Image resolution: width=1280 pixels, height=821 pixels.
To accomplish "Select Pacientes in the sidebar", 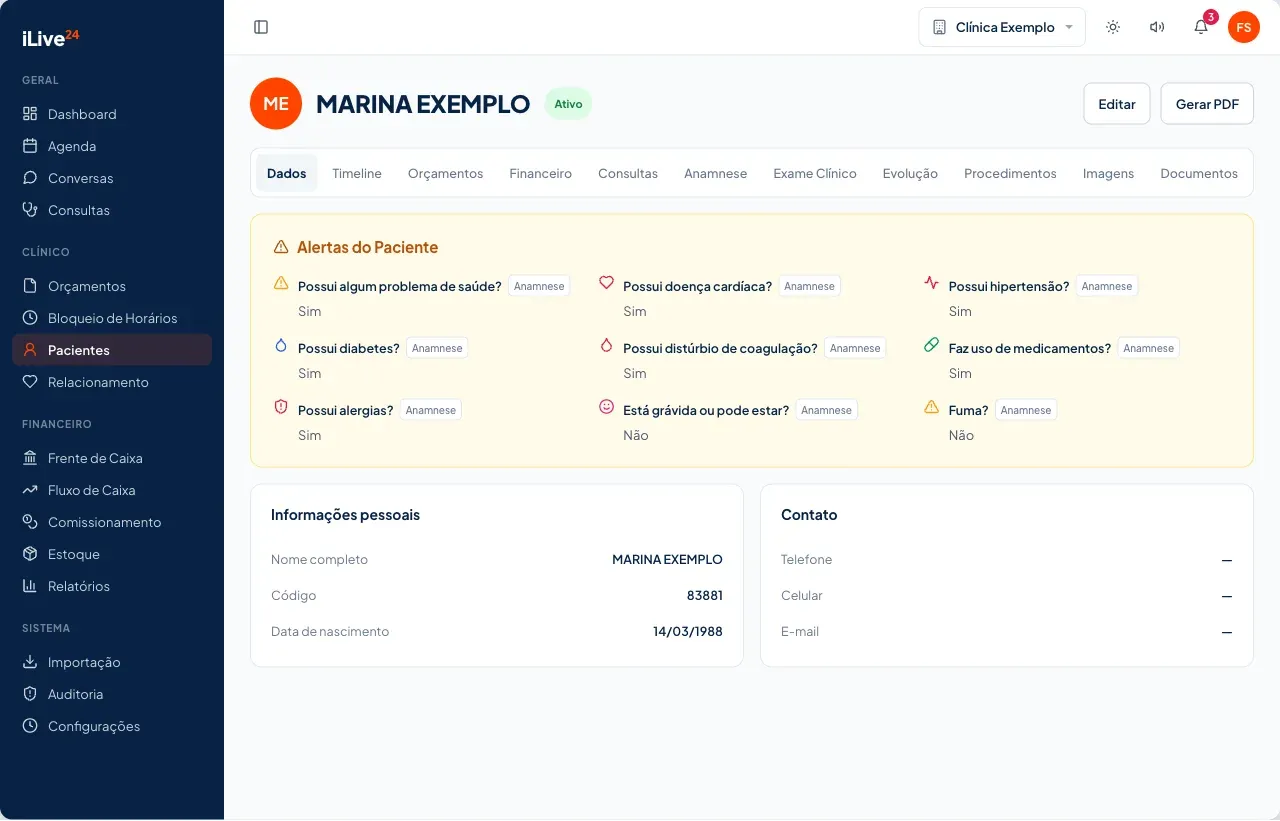I will 112,350.
